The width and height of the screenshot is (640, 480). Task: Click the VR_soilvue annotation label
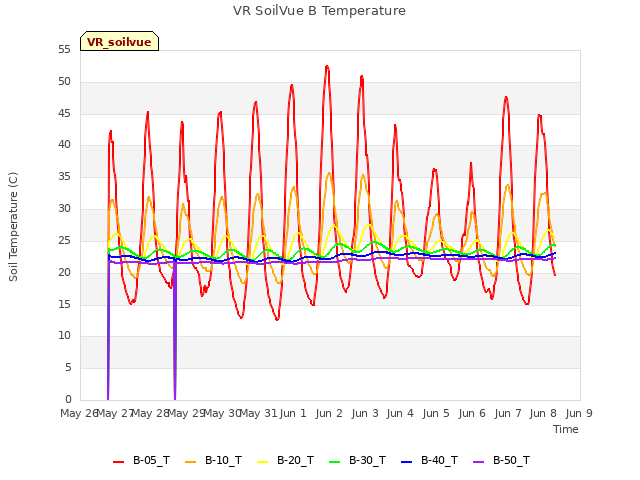click(x=119, y=41)
